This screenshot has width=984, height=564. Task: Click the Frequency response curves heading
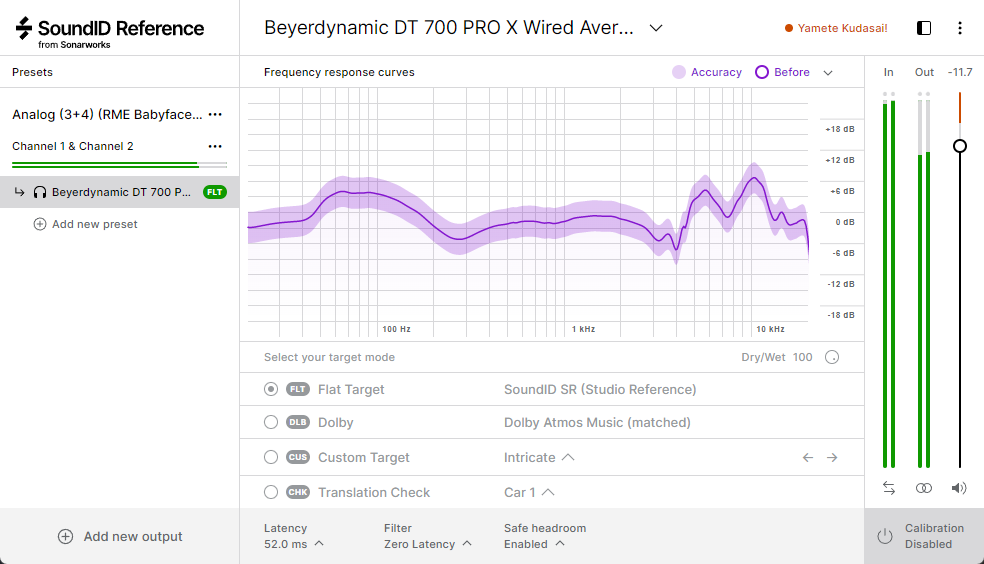pyautogui.click(x=339, y=72)
